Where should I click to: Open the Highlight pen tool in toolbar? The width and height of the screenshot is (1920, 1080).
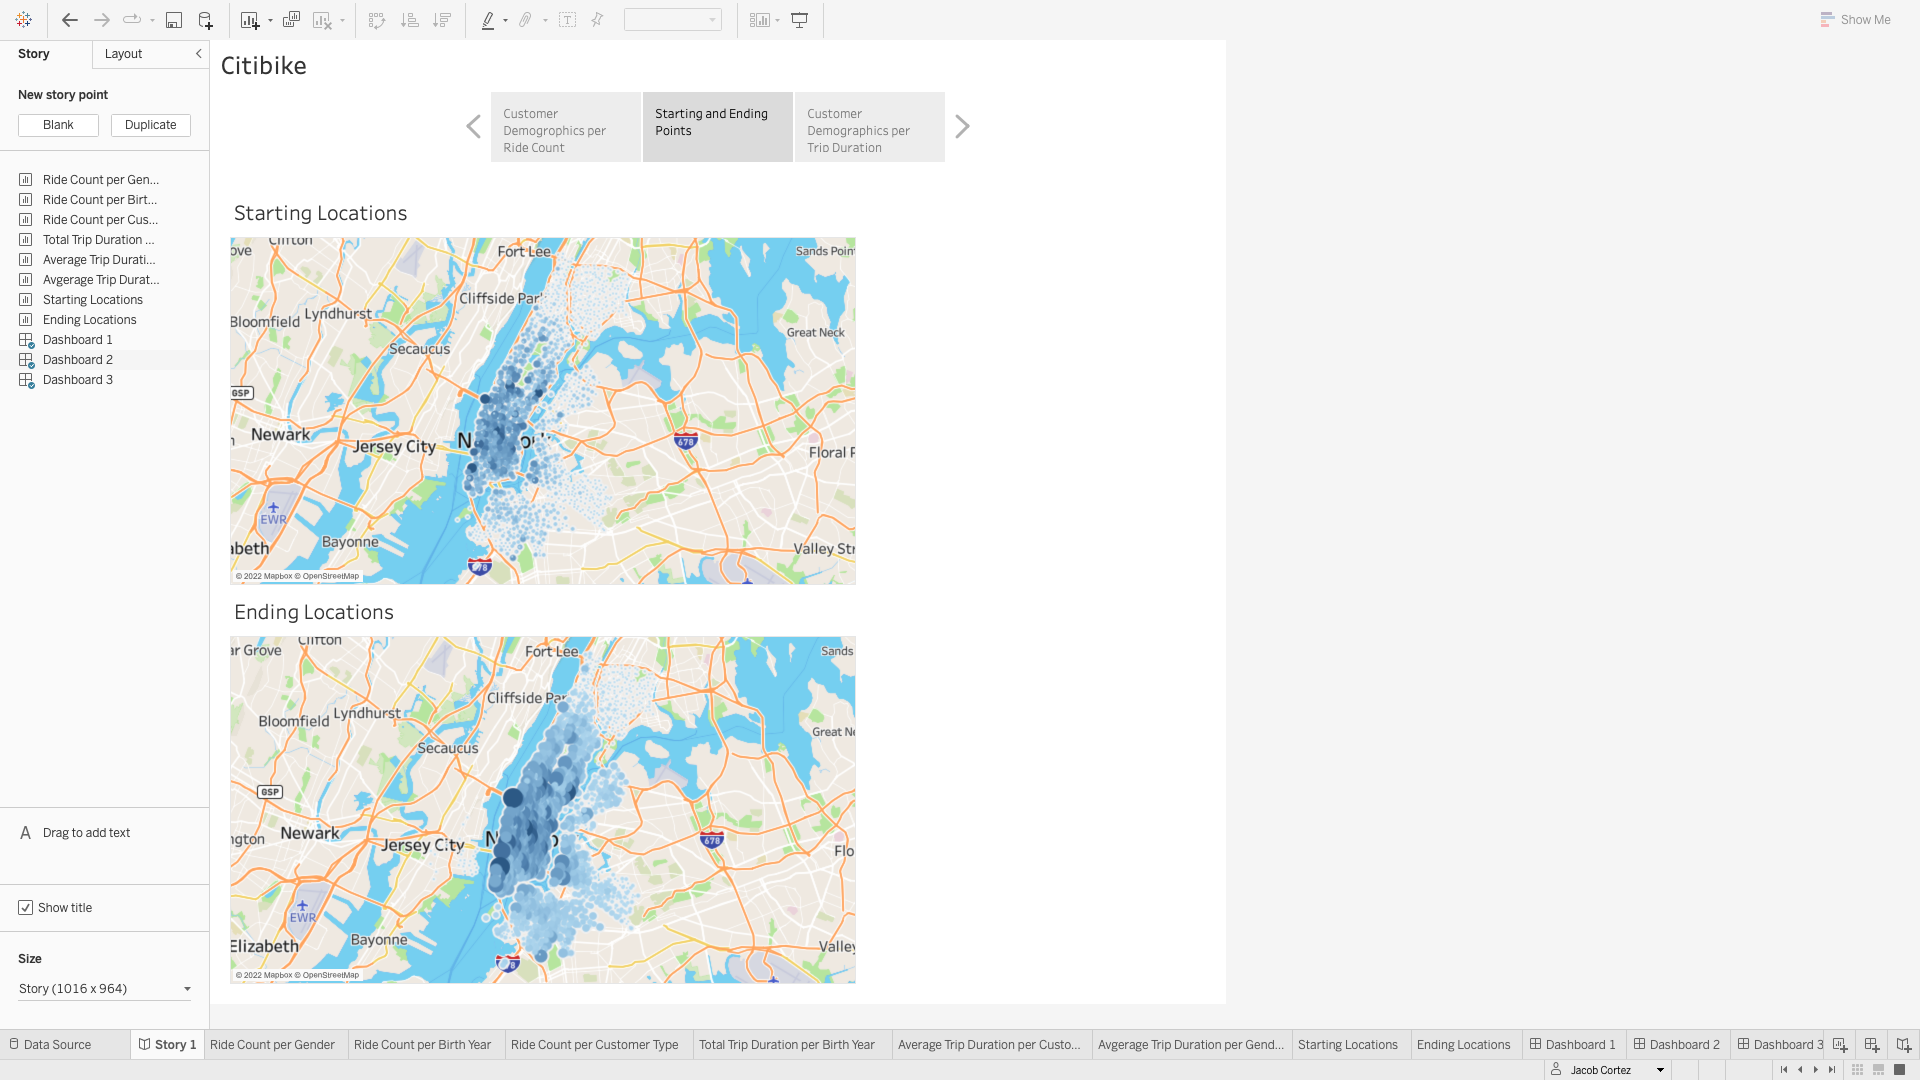click(490, 19)
